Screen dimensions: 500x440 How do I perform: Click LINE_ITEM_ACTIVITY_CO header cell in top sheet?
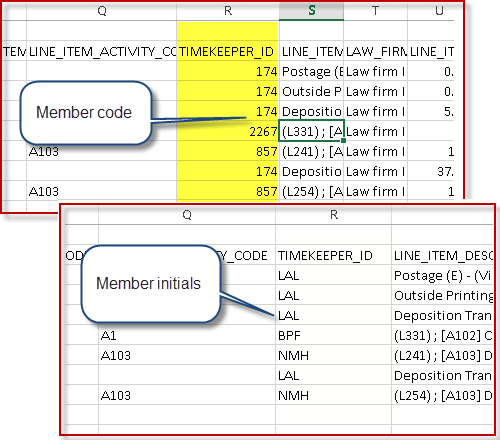101,52
